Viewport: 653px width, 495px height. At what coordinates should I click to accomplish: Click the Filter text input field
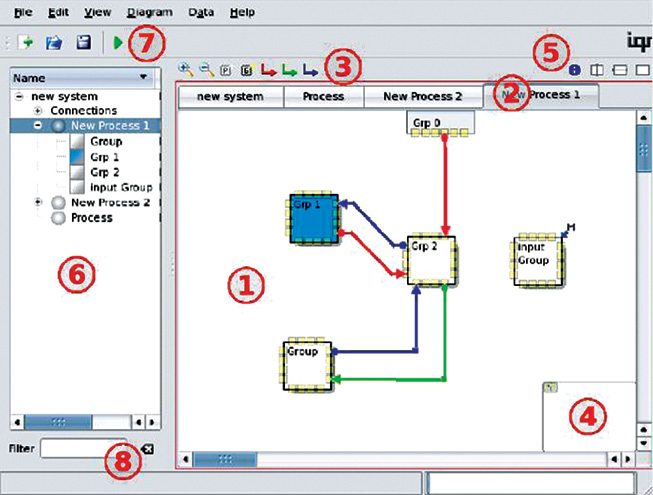click(87, 451)
